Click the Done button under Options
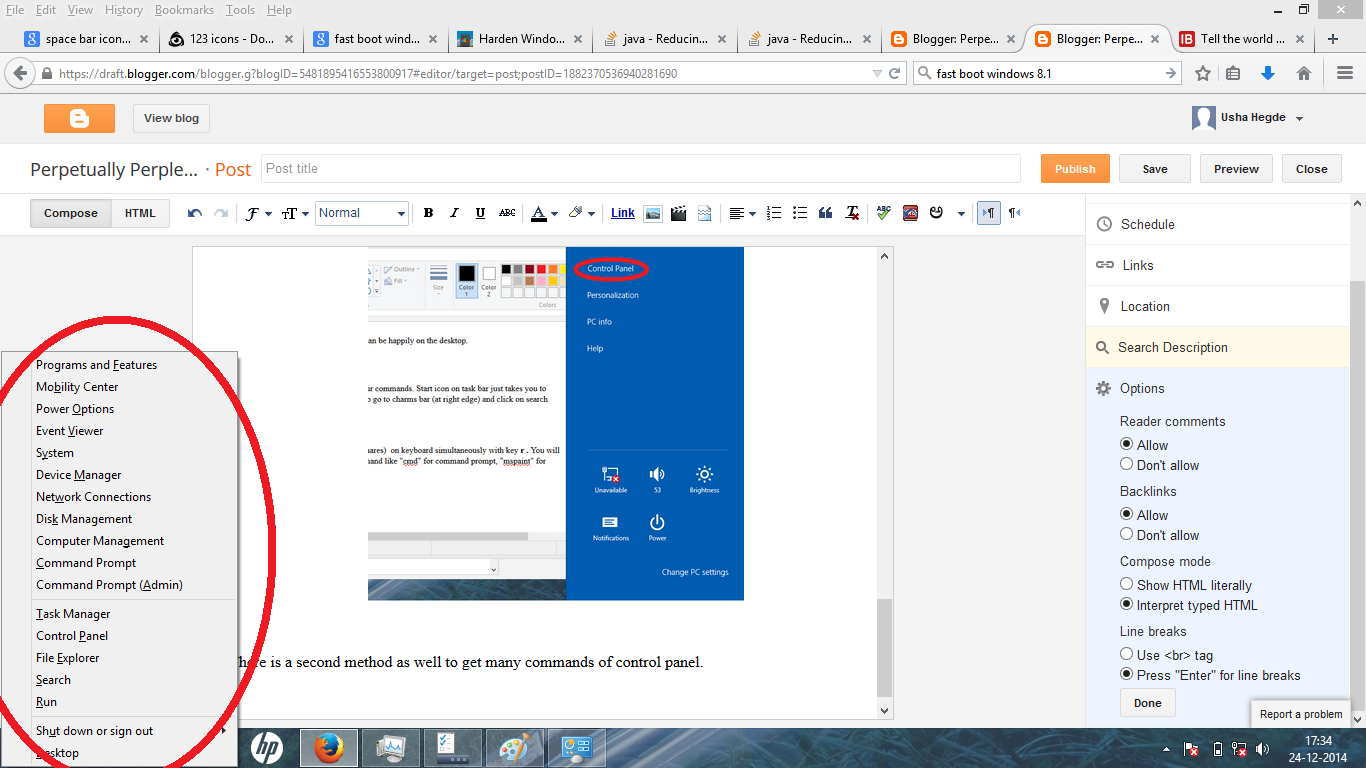This screenshot has width=1366, height=768. point(1147,703)
